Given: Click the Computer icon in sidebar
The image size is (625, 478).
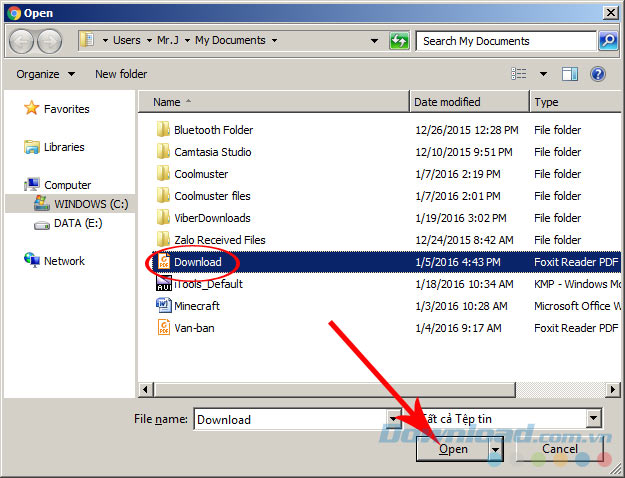Looking at the screenshot, I should pyautogui.click(x=31, y=185).
